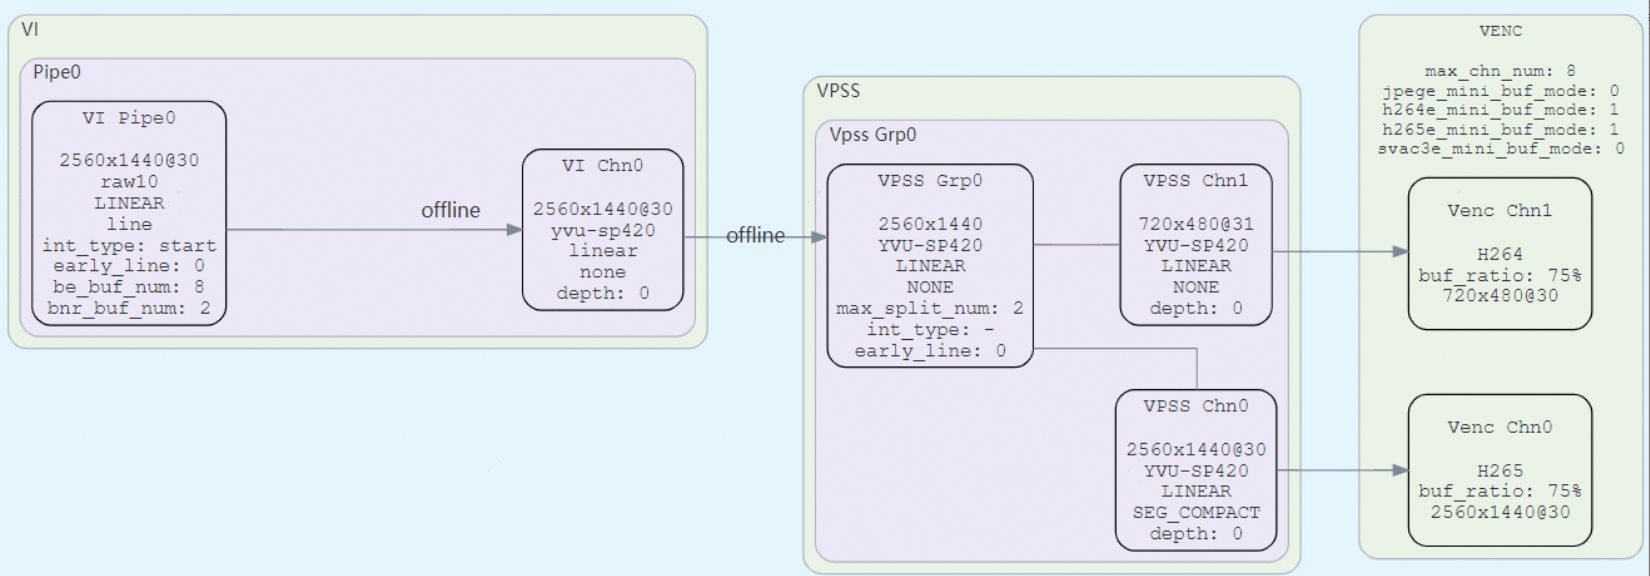Select the Venc Chn0 node box

click(x=1500, y=470)
